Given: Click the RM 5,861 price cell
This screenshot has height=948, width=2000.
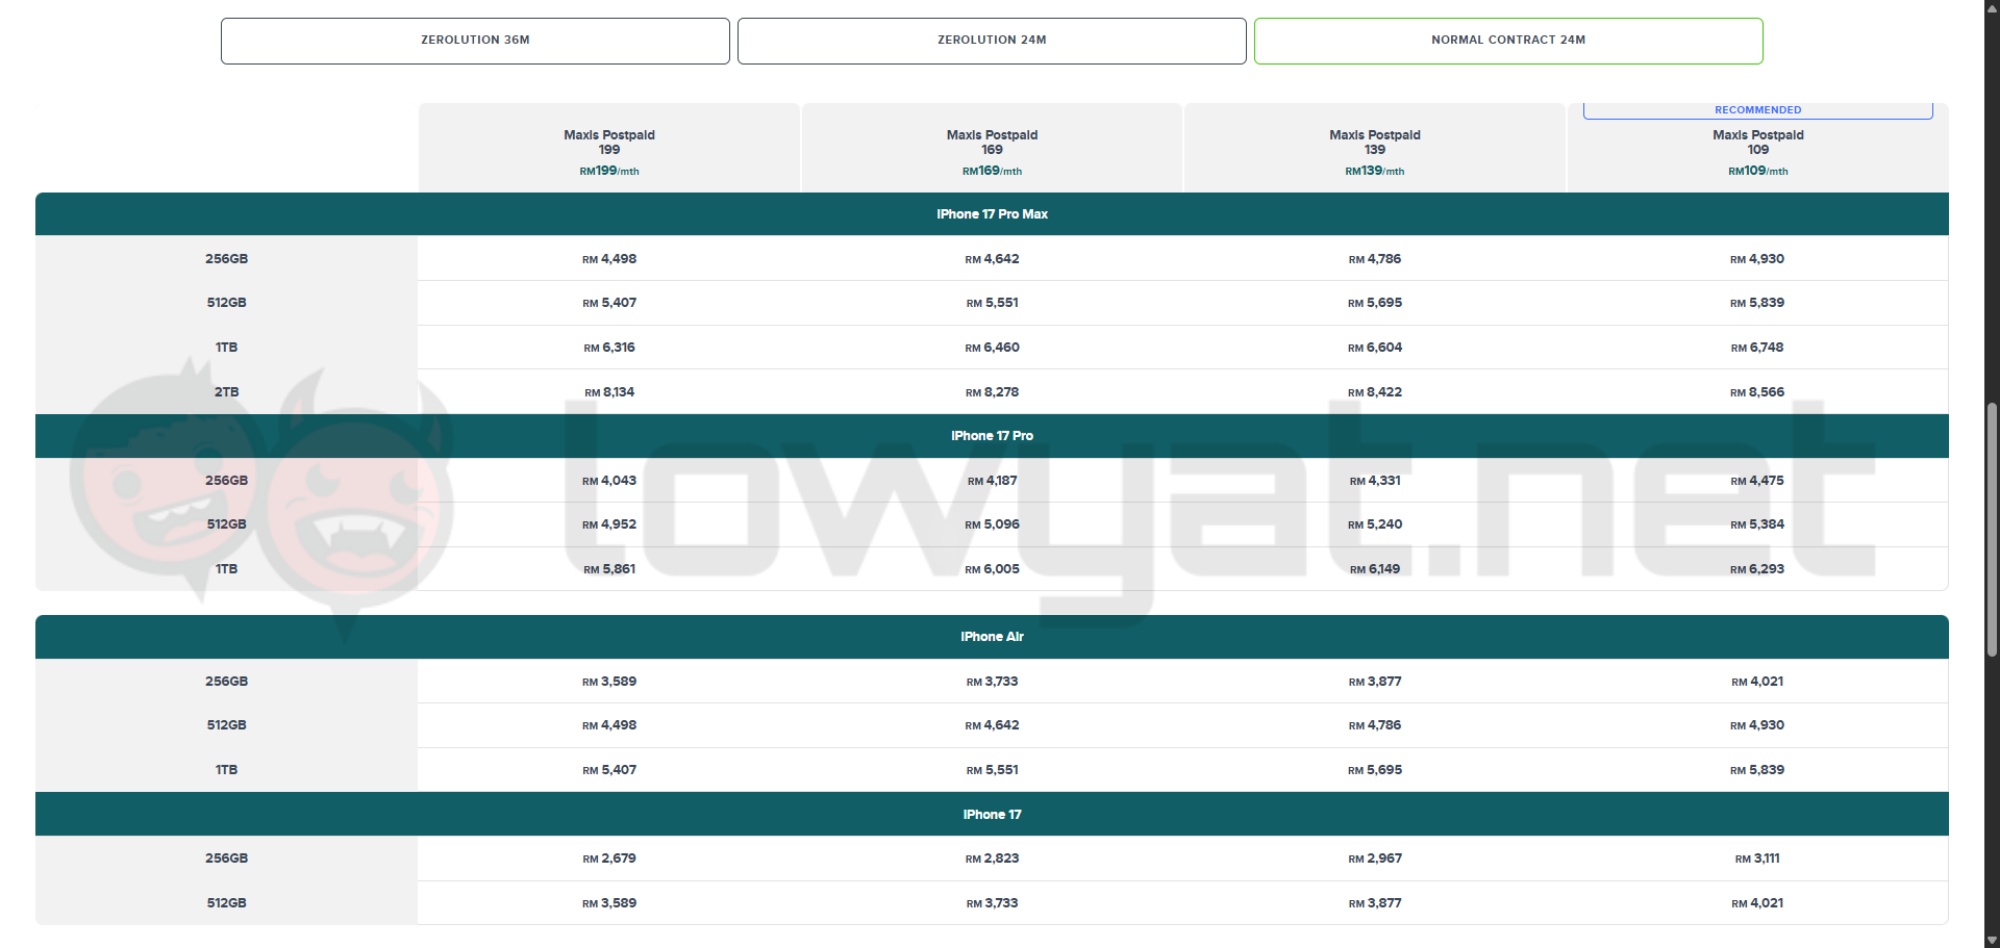Looking at the screenshot, I should click(609, 569).
